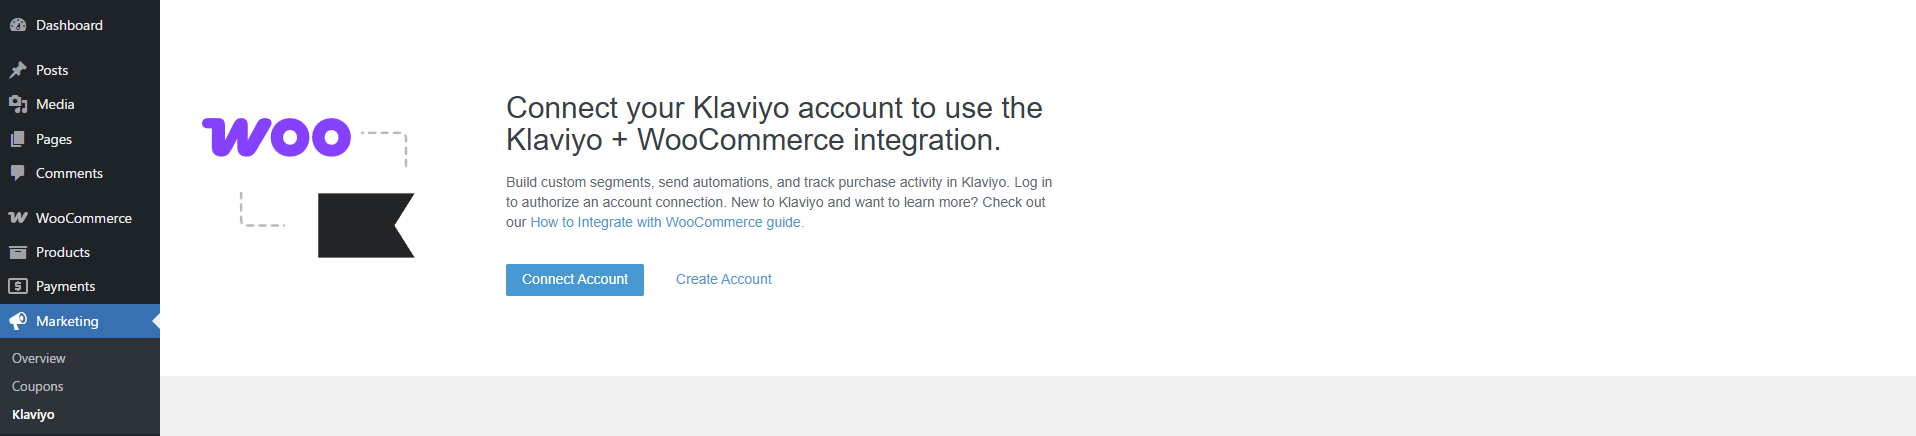Click the Payments dollar icon
1916x436 pixels.
[18, 286]
